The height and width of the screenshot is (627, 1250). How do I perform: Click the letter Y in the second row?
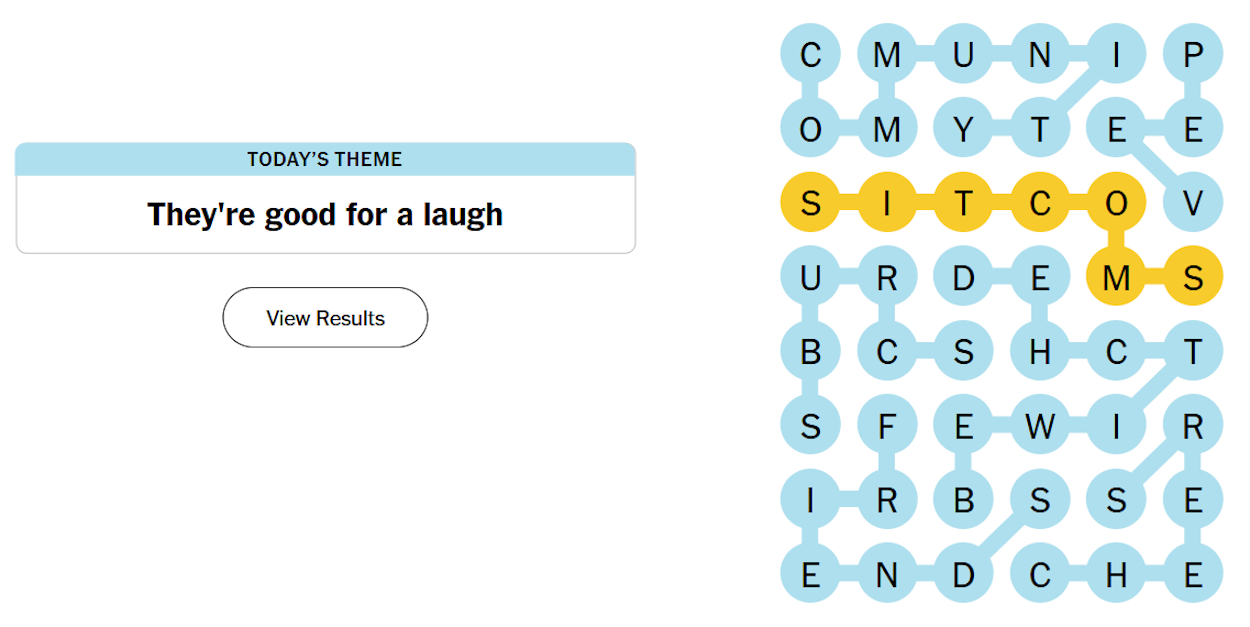[963, 128]
